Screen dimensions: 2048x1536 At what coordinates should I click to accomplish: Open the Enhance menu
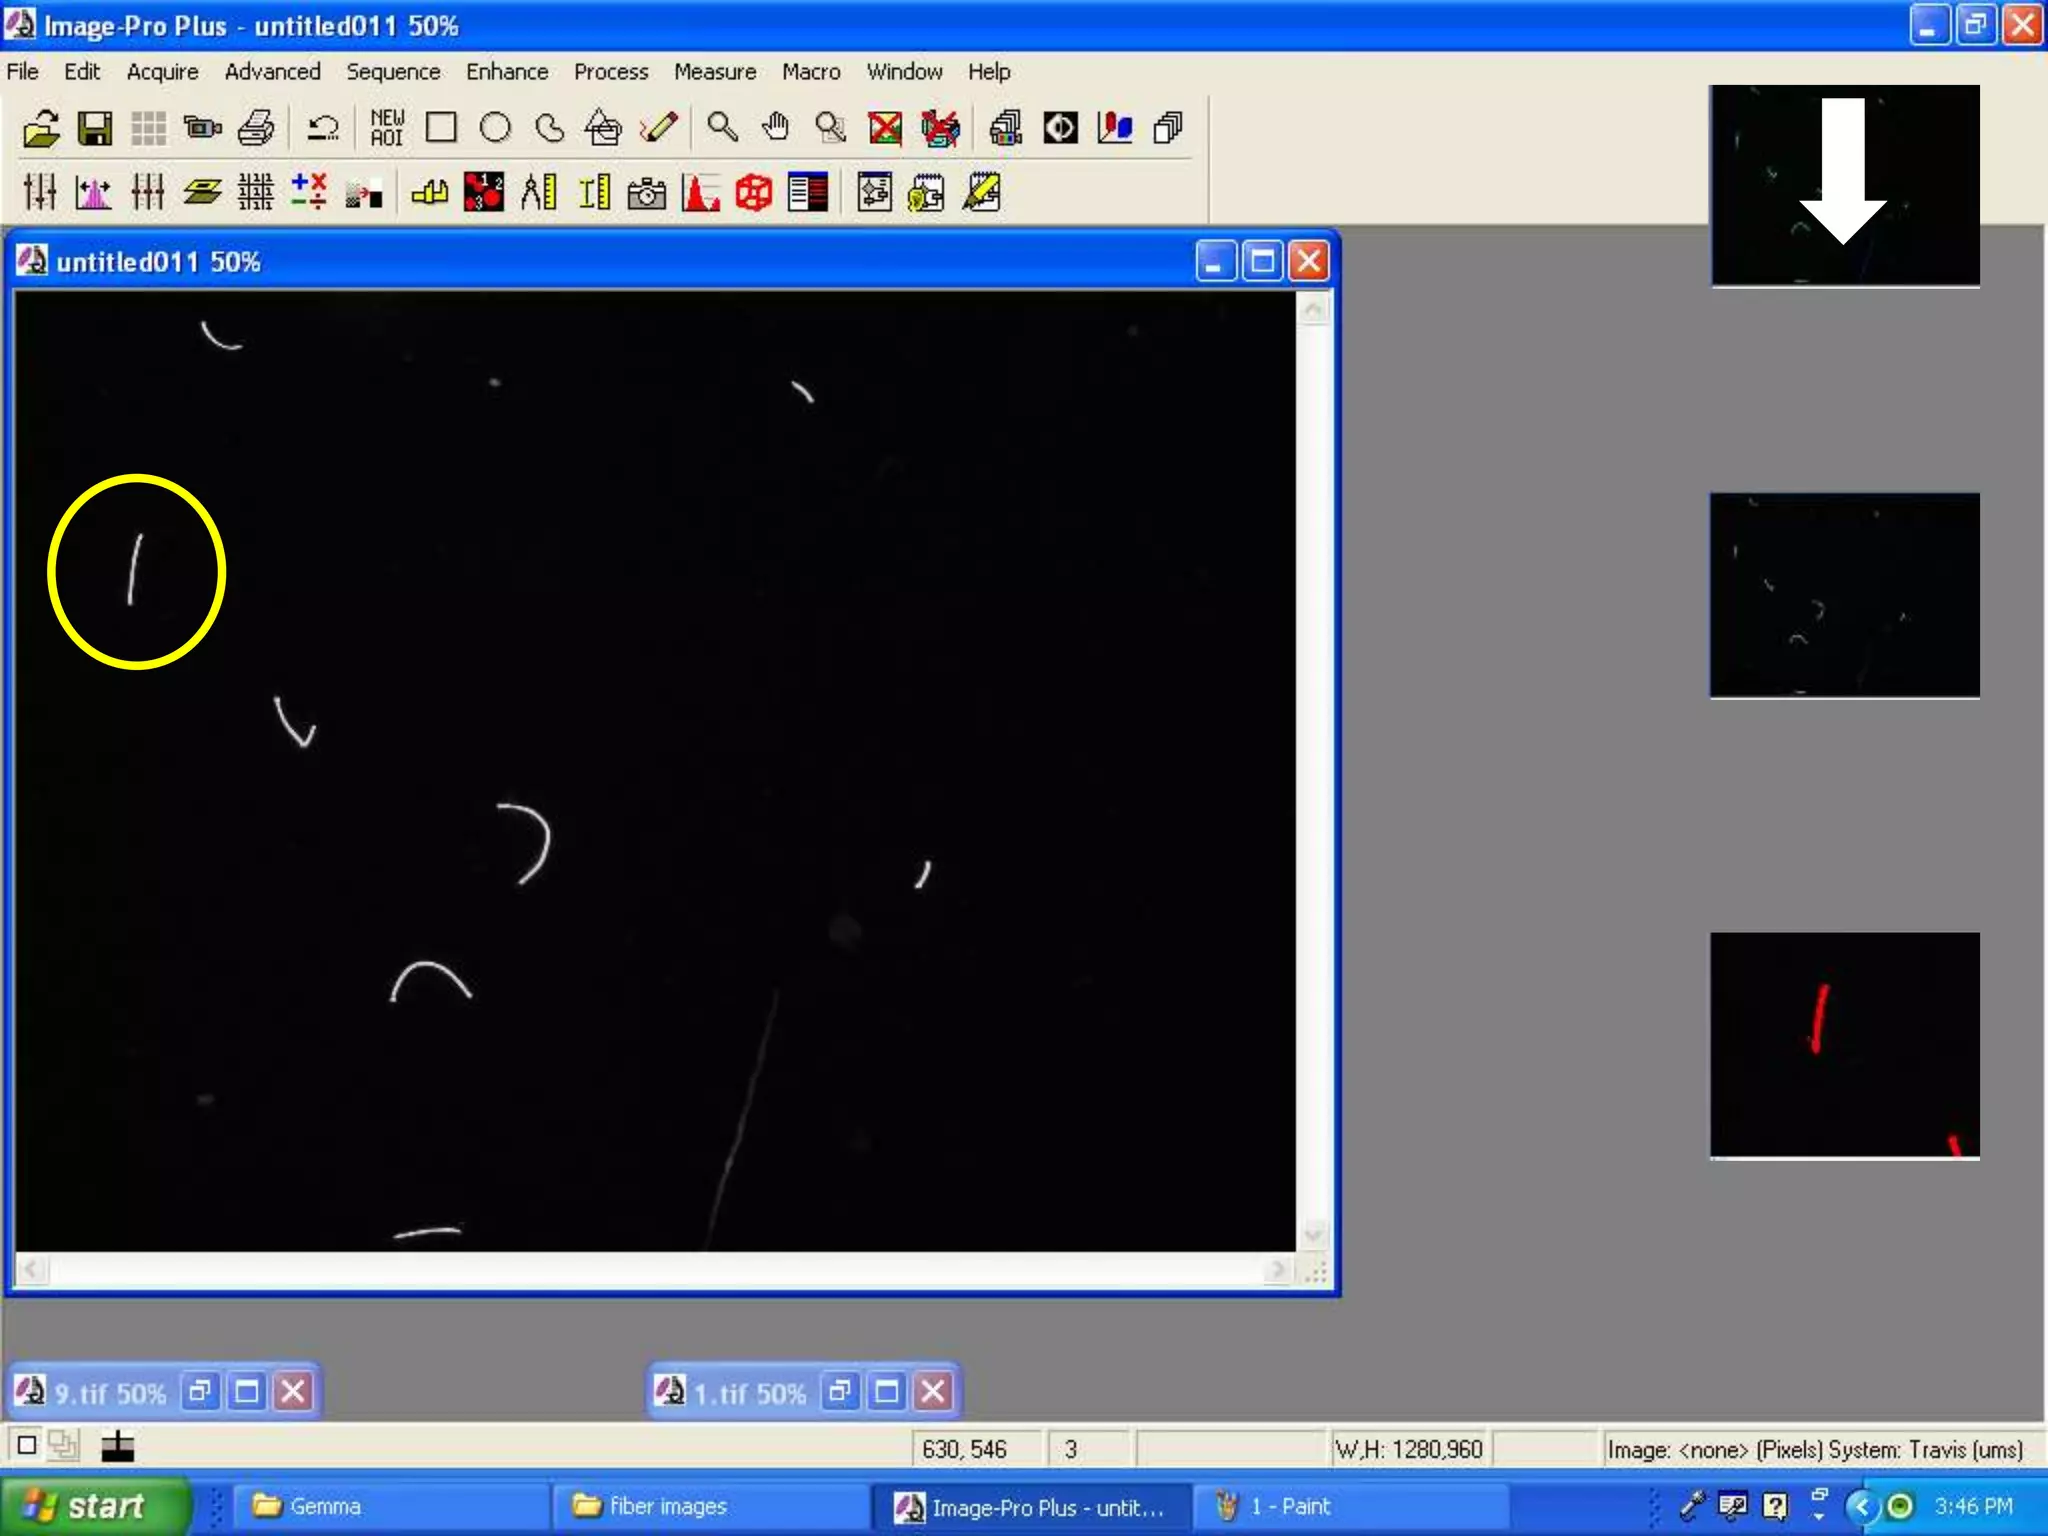pyautogui.click(x=506, y=72)
